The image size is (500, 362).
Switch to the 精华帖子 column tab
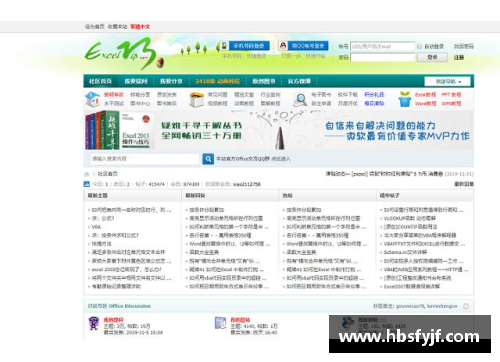(x=390, y=196)
